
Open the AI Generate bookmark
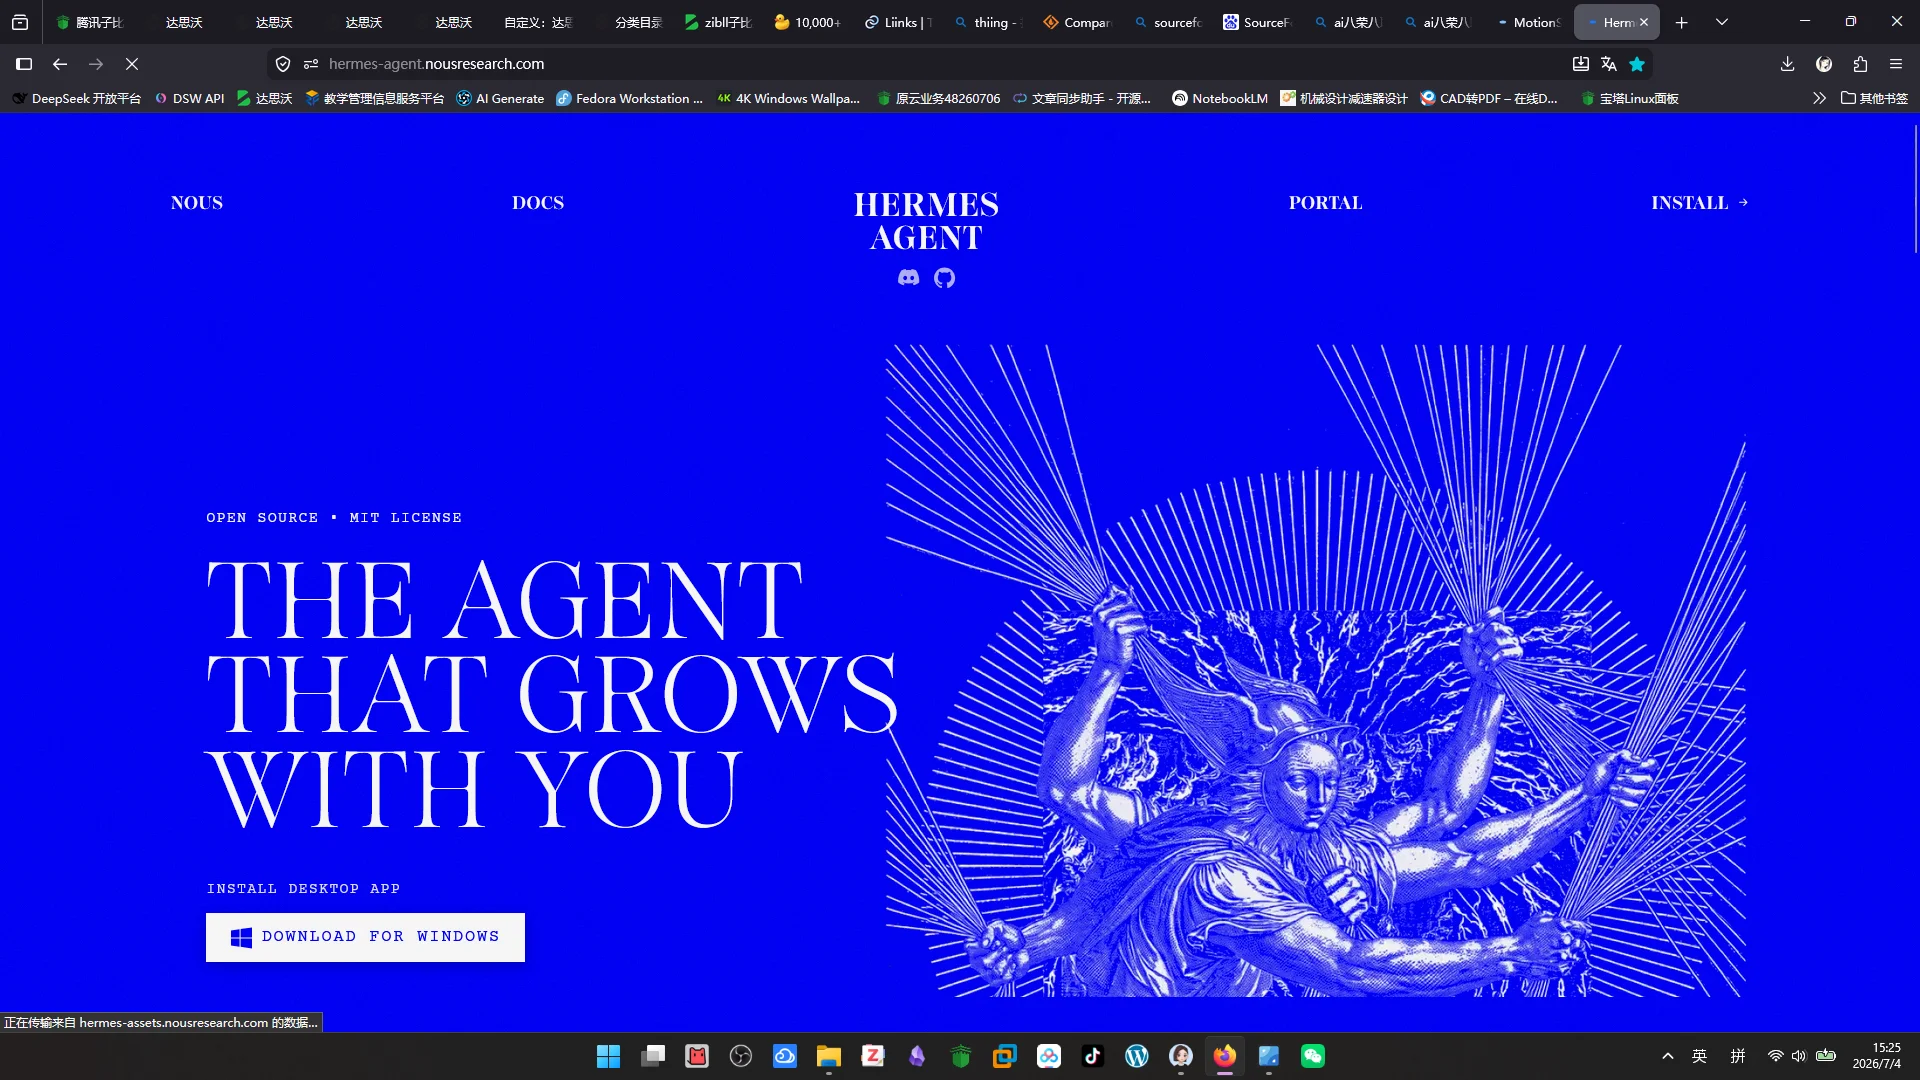tap(500, 98)
